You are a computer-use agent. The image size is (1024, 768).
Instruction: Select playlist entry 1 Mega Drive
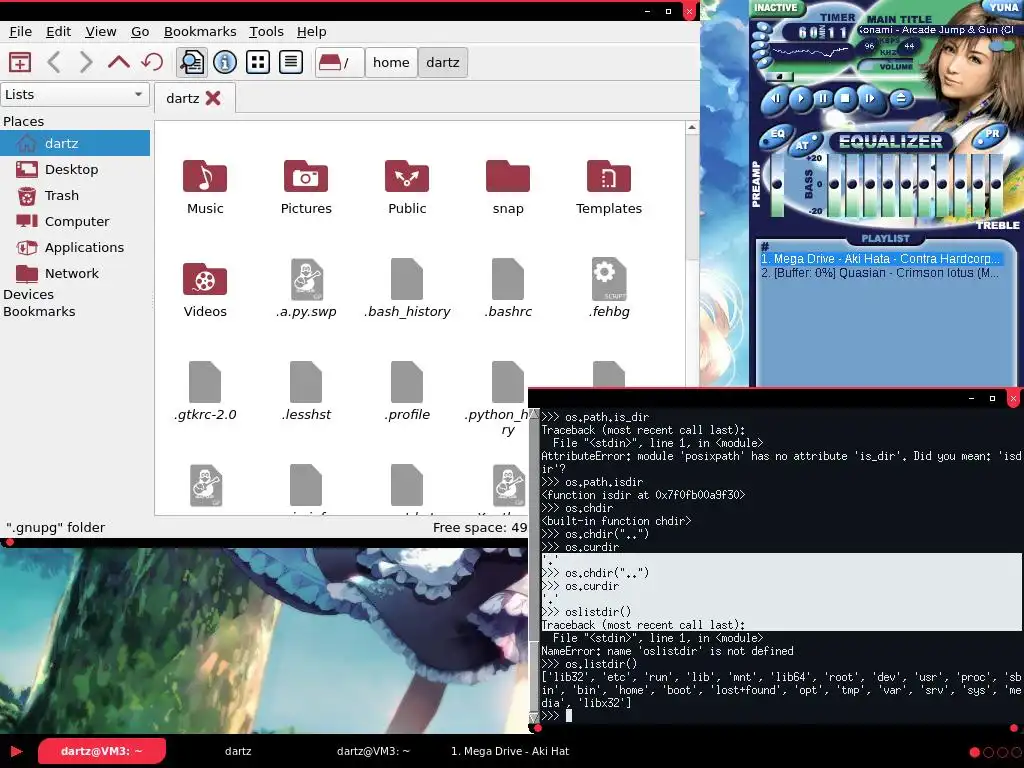coord(880,259)
